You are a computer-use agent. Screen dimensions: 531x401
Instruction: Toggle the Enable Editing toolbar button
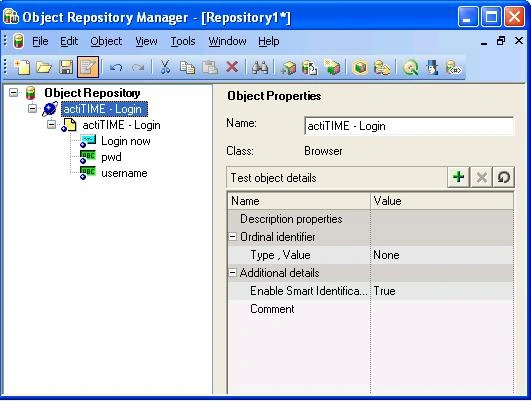[88, 67]
